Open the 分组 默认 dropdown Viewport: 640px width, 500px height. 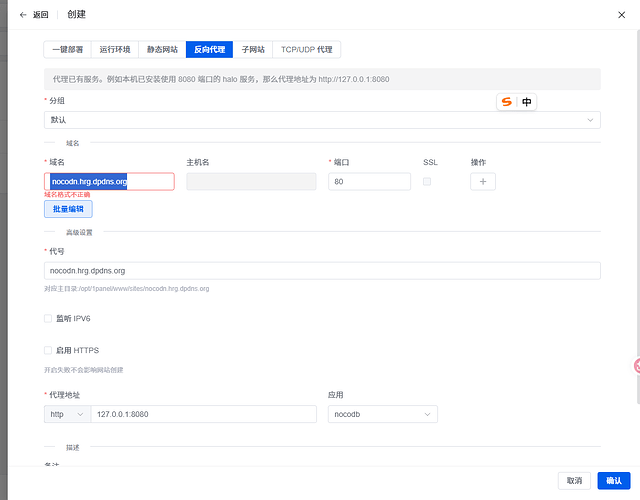click(322, 120)
